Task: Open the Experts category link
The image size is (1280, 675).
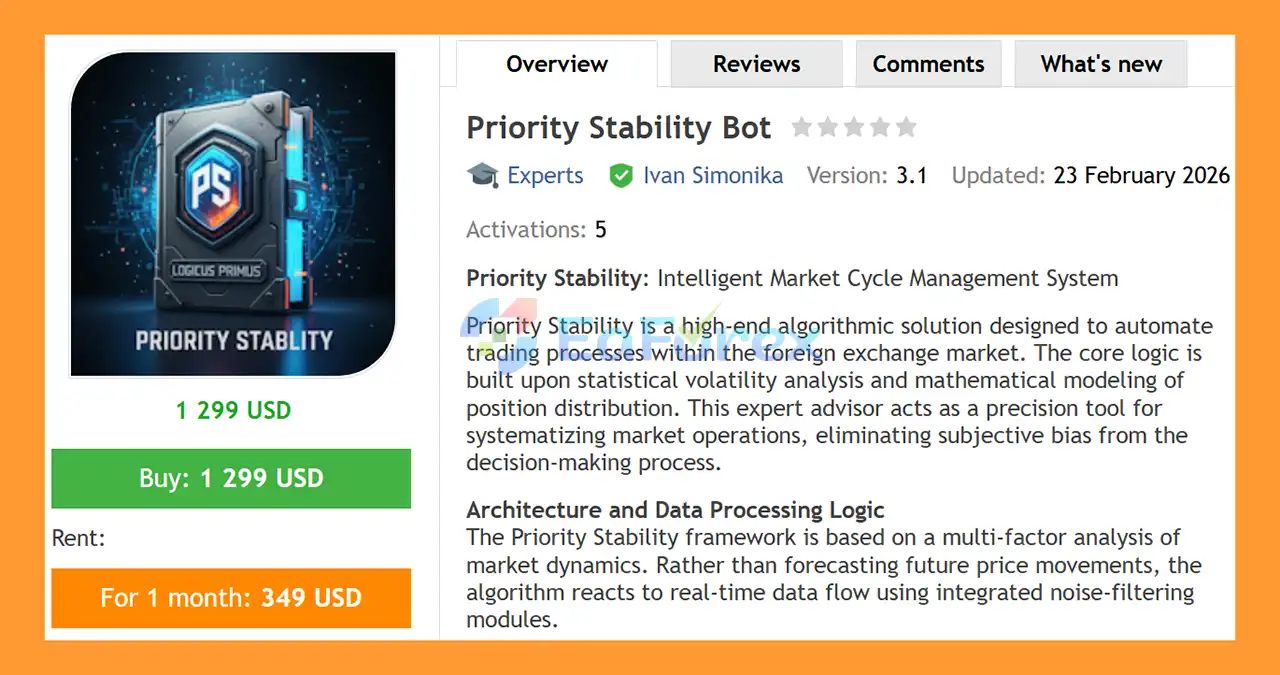Action: 545,176
